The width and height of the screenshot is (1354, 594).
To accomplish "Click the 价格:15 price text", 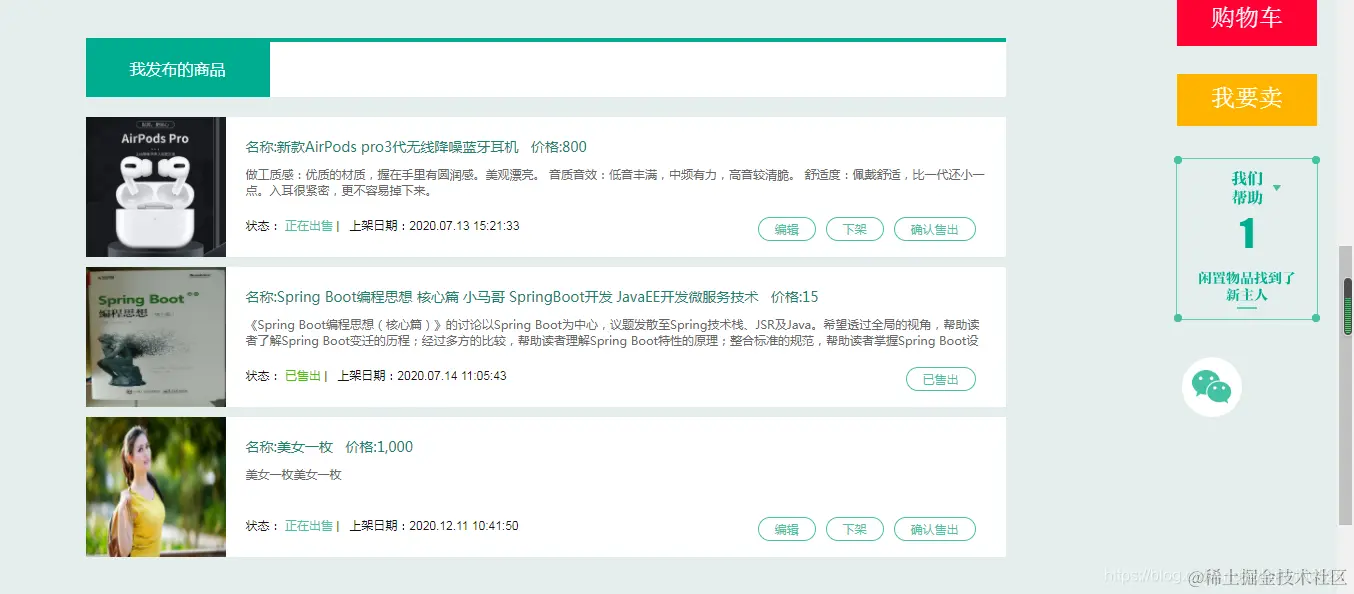I will (x=795, y=297).
